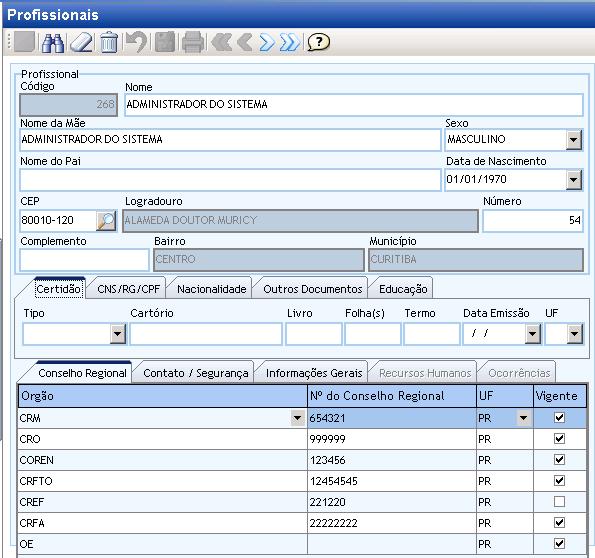Viewport: 595px width, 558px height.
Task: Click the Nome do Pai field
Action: [230, 180]
